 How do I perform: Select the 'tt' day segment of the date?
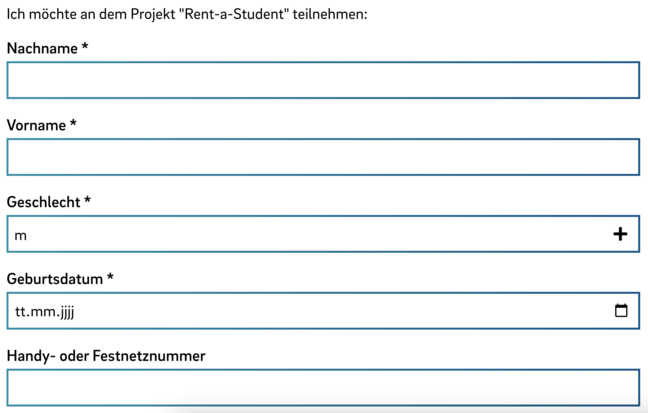20,311
